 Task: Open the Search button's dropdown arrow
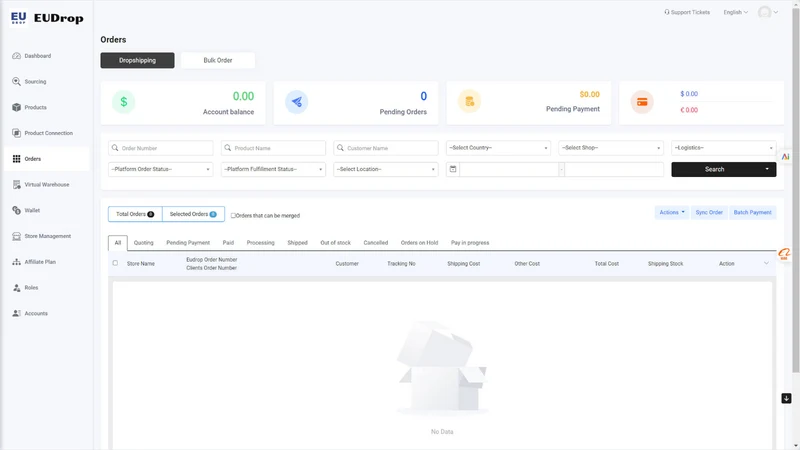click(x=767, y=169)
